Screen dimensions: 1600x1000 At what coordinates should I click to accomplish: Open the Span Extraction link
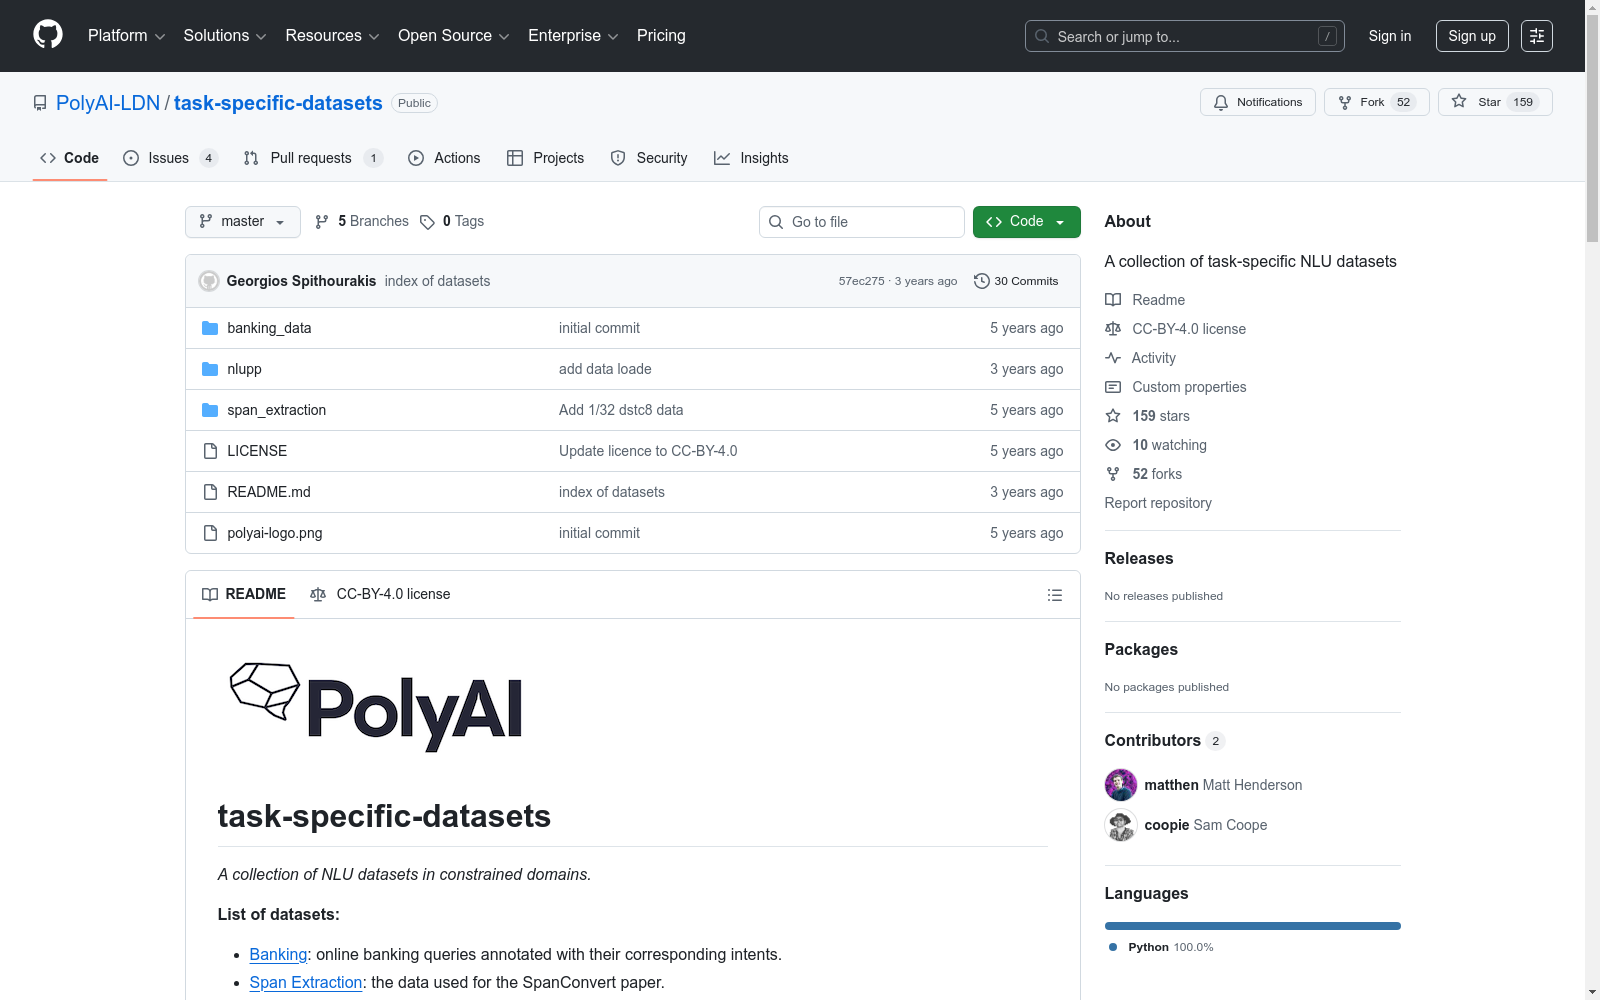click(x=306, y=983)
